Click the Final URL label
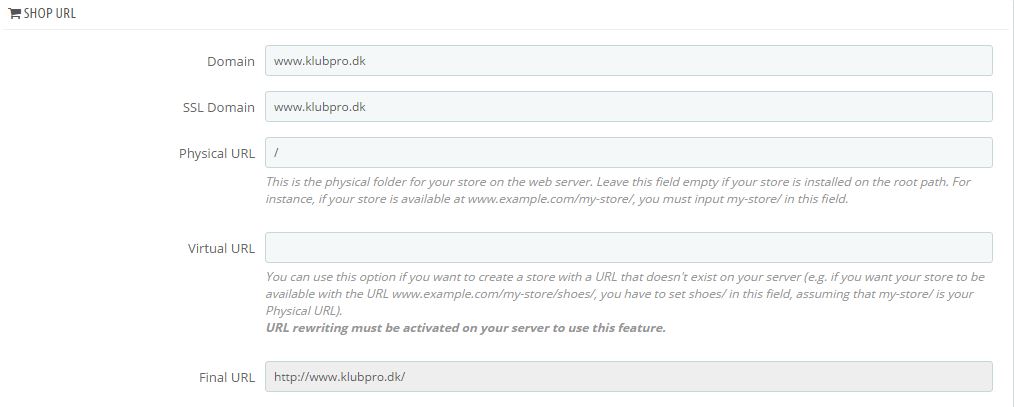Screen dimensions: 1014x407 (227, 377)
